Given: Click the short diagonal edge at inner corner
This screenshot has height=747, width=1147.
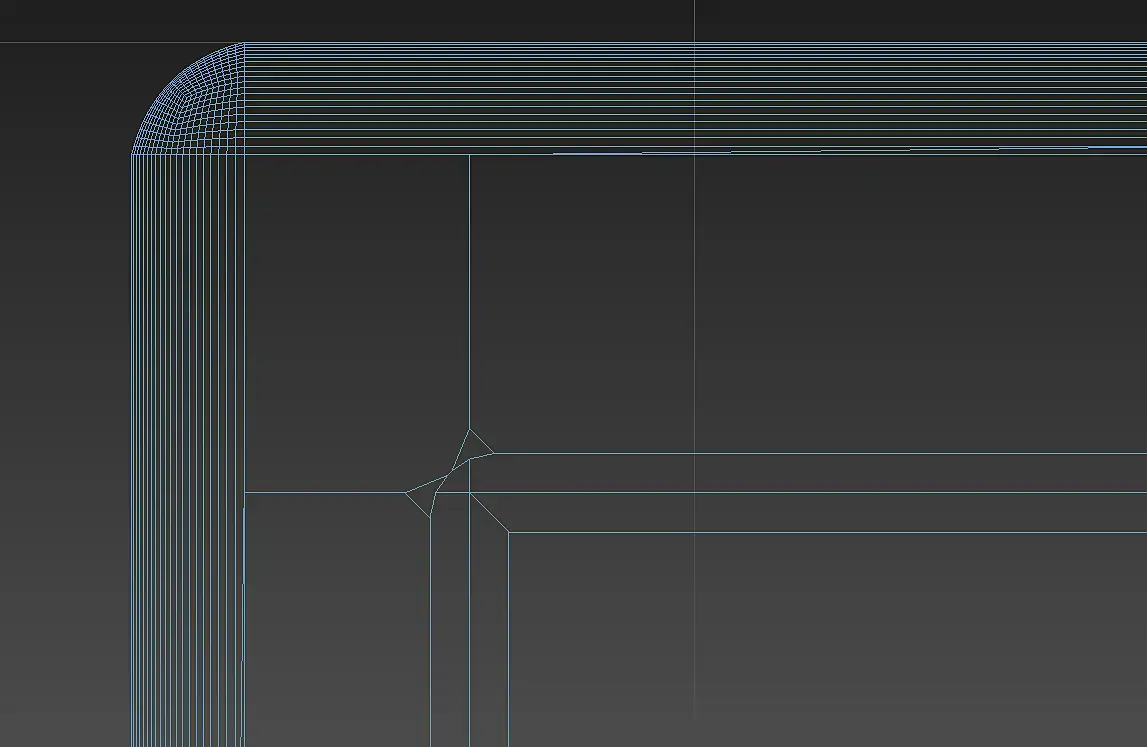Looking at the screenshot, I should tap(489, 512).
